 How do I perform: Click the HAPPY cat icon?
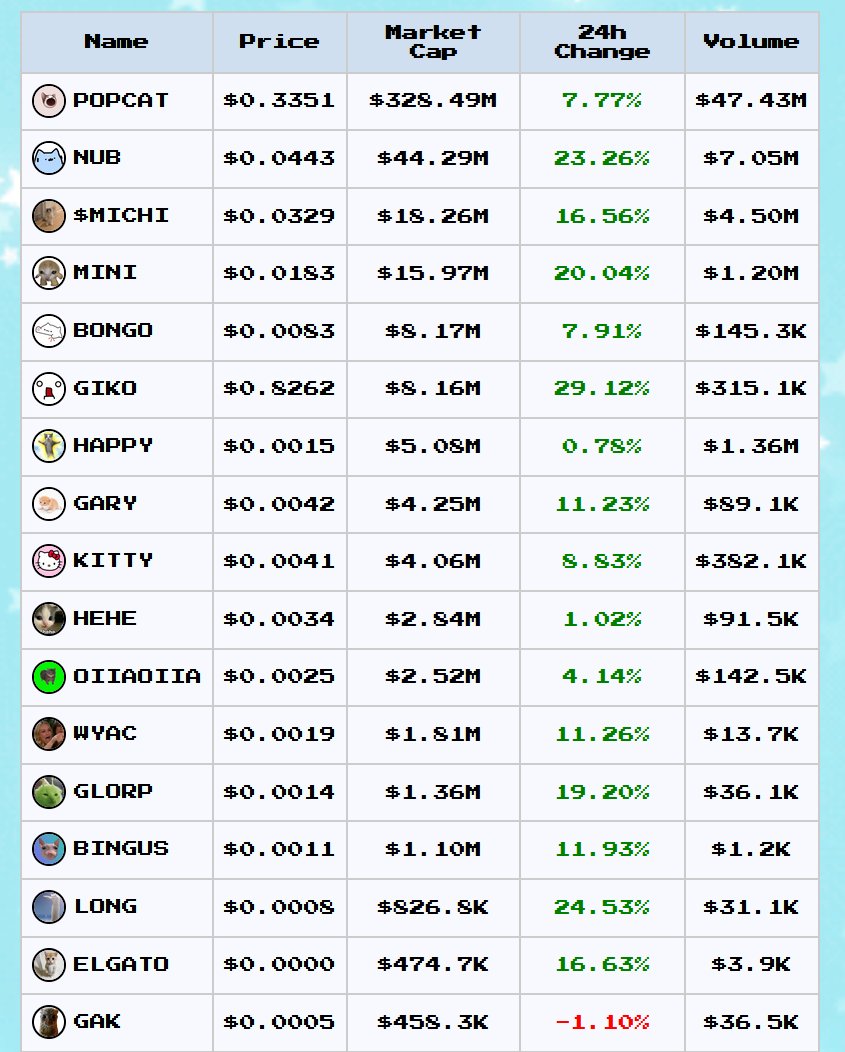pyautogui.click(x=49, y=446)
